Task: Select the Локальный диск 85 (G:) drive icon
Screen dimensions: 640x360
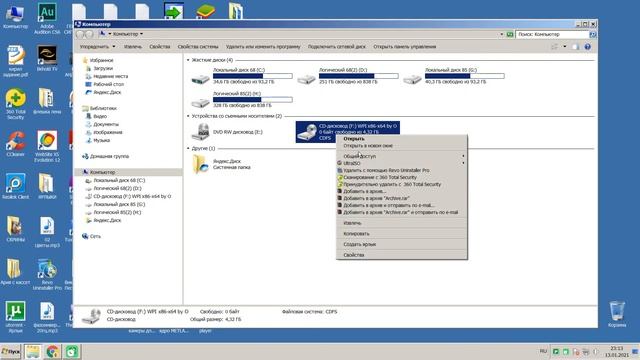Action: coord(412,78)
